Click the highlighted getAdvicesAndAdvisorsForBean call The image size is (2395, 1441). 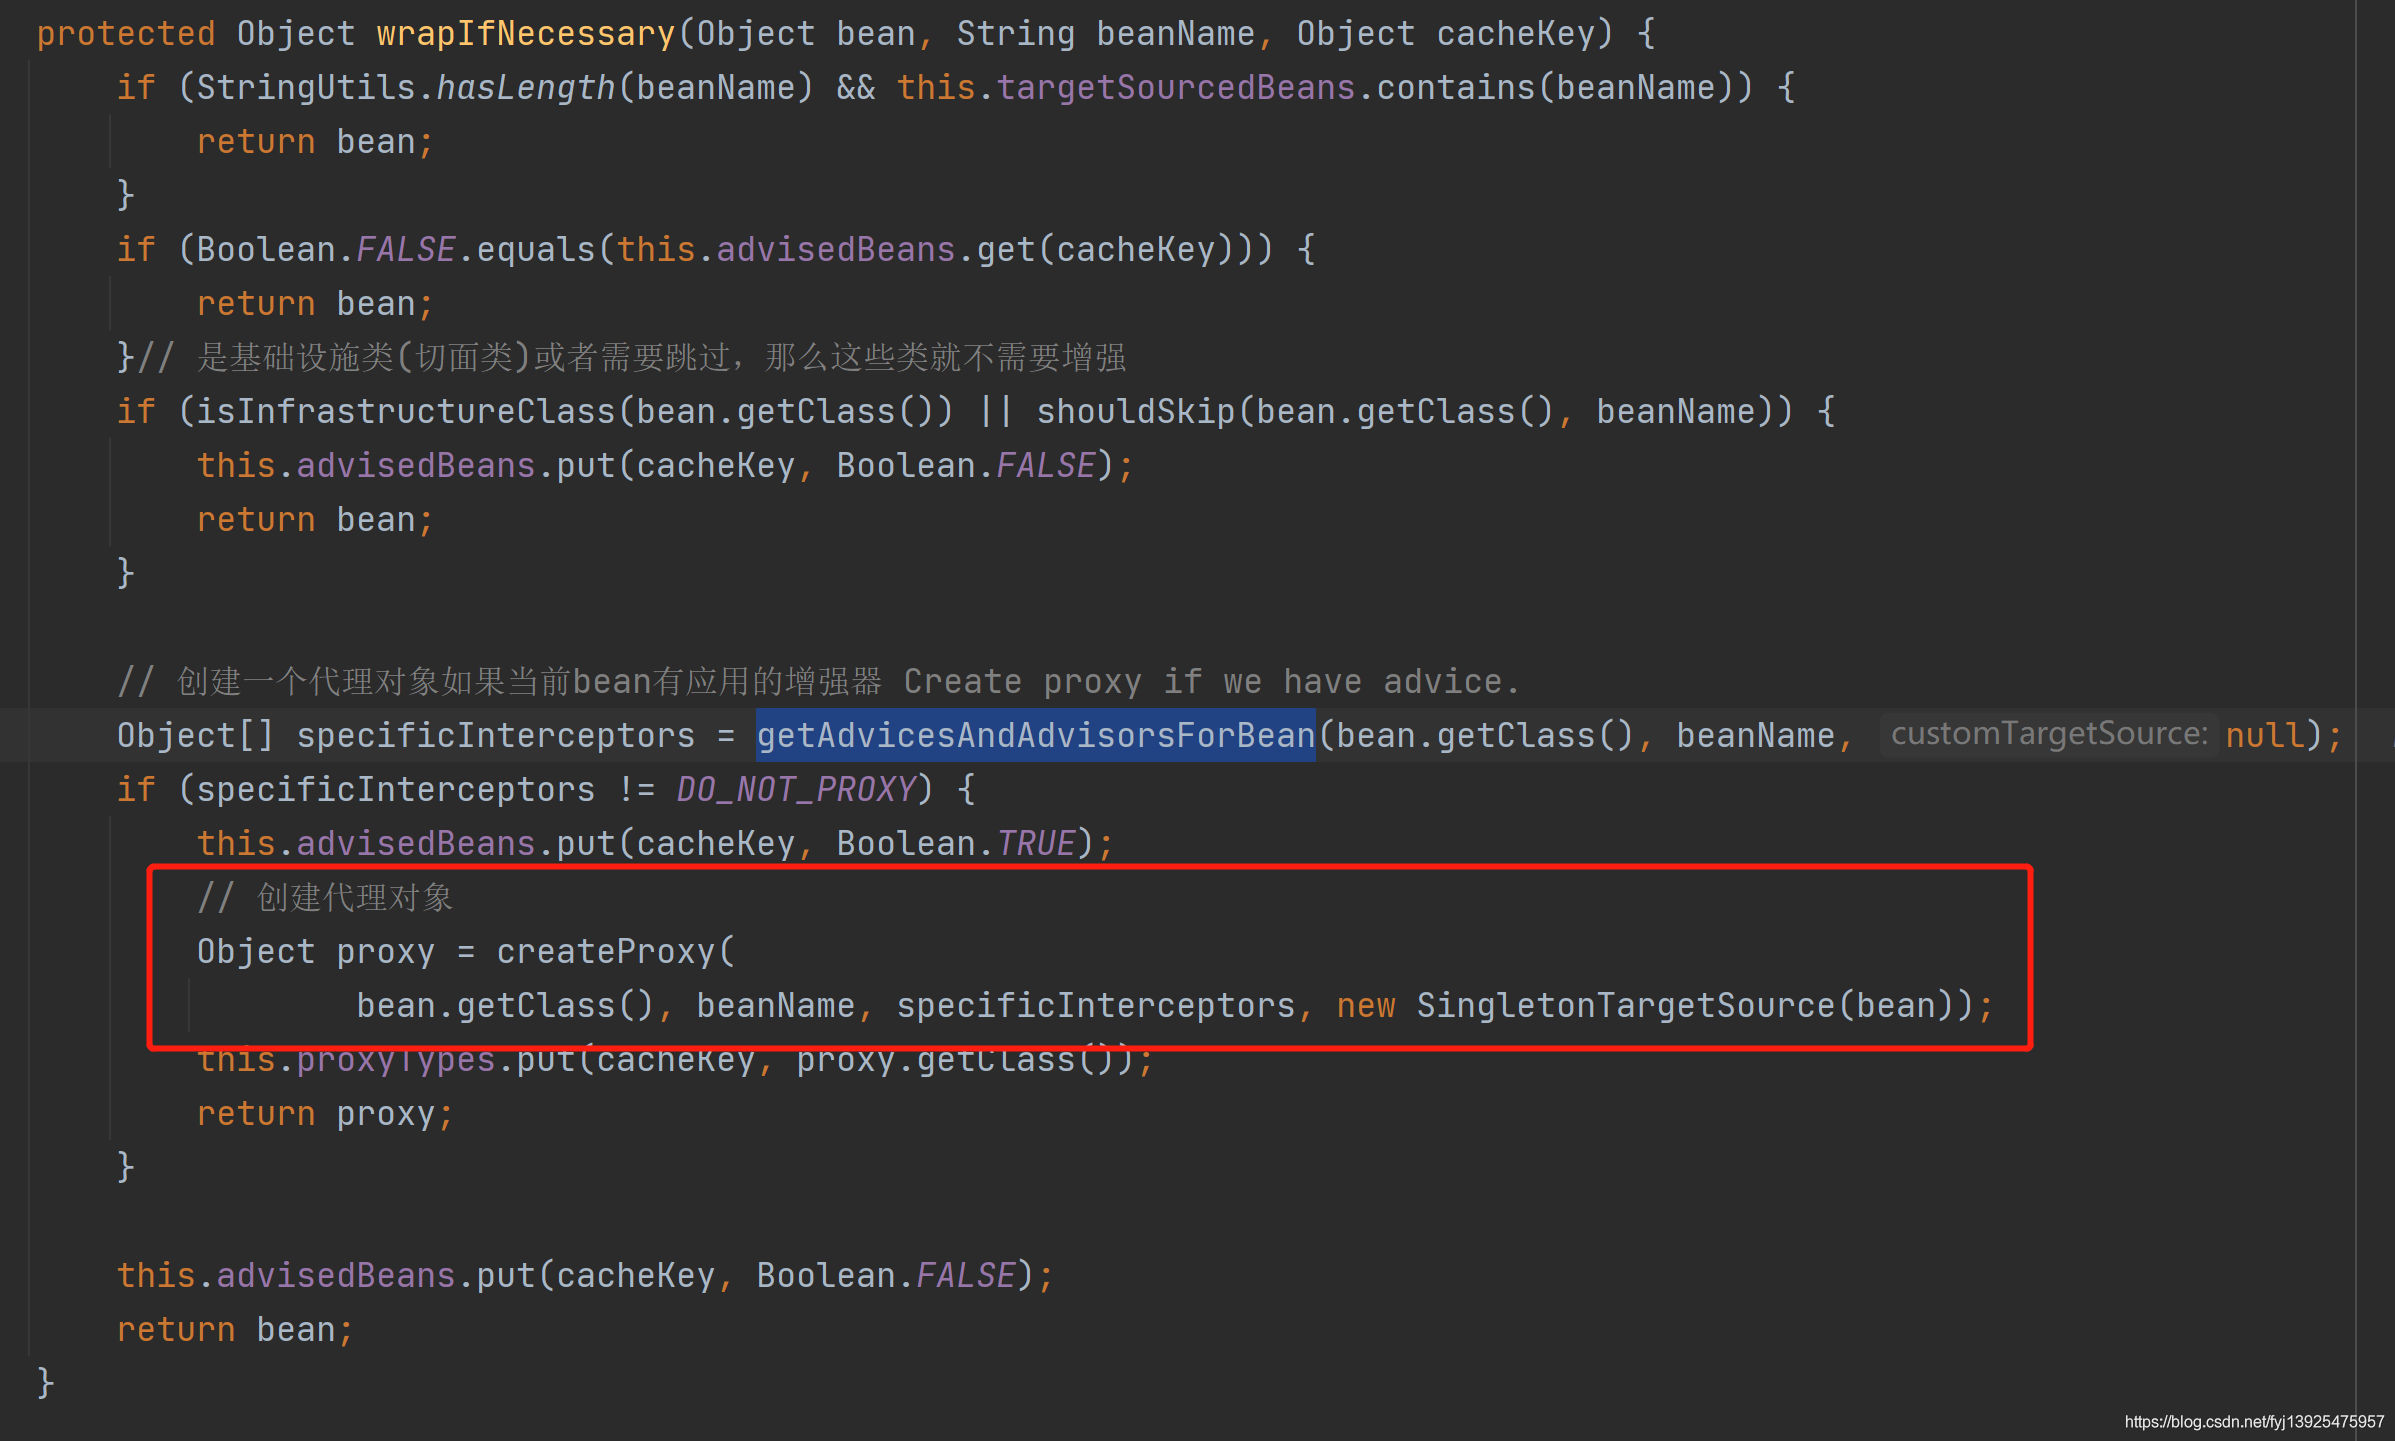click(1035, 735)
